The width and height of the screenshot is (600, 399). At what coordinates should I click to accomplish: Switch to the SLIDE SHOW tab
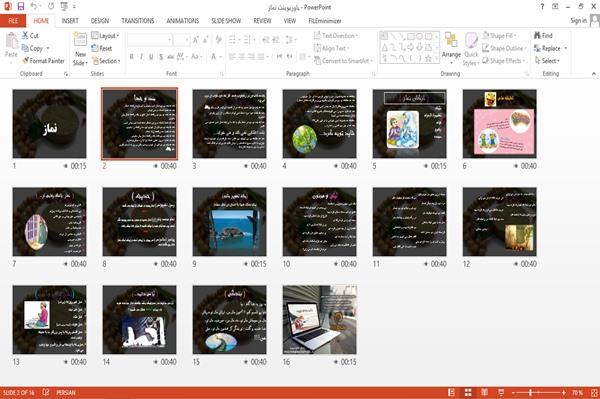(226, 21)
